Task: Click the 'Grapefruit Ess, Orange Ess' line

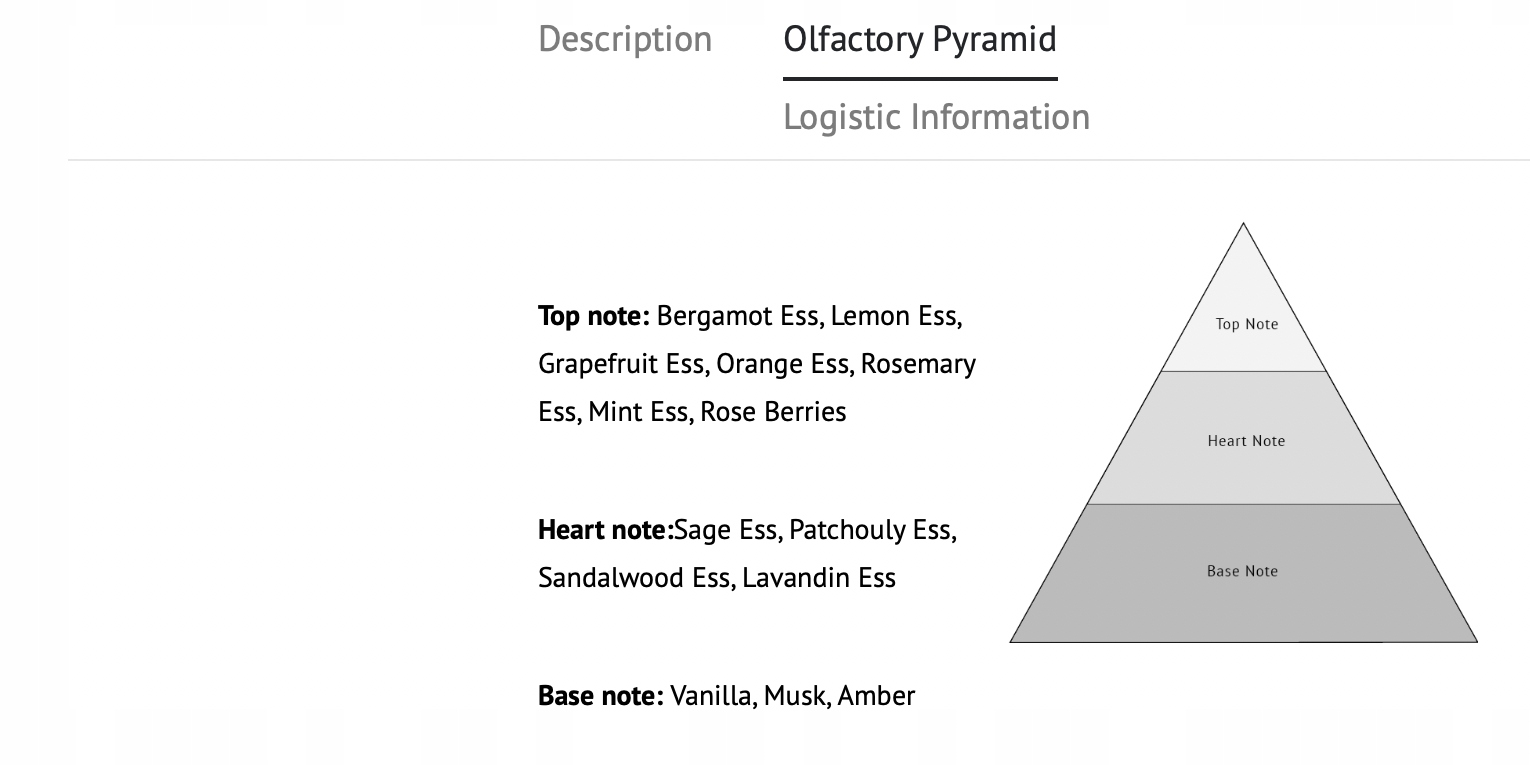Action: click(x=757, y=364)
